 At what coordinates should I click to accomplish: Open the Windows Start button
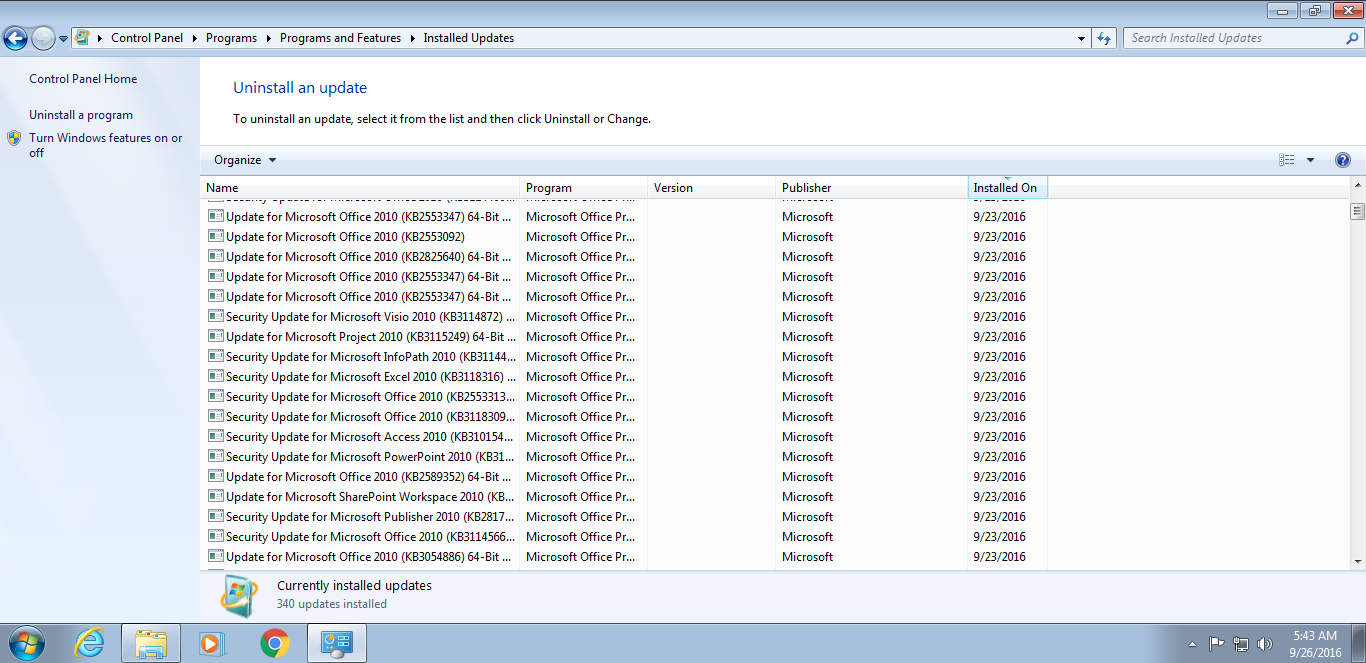point(26,643)
